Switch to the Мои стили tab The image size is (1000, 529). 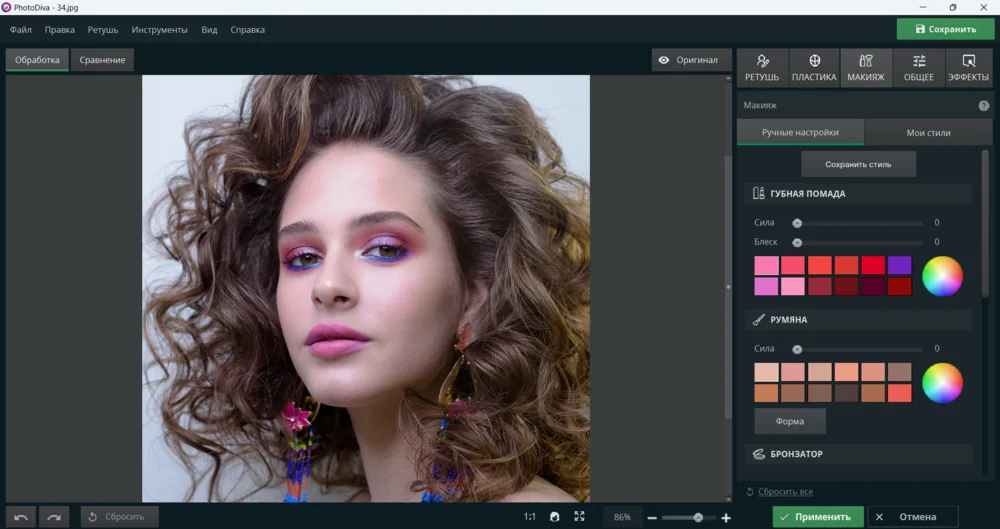(x=928, y=132)
